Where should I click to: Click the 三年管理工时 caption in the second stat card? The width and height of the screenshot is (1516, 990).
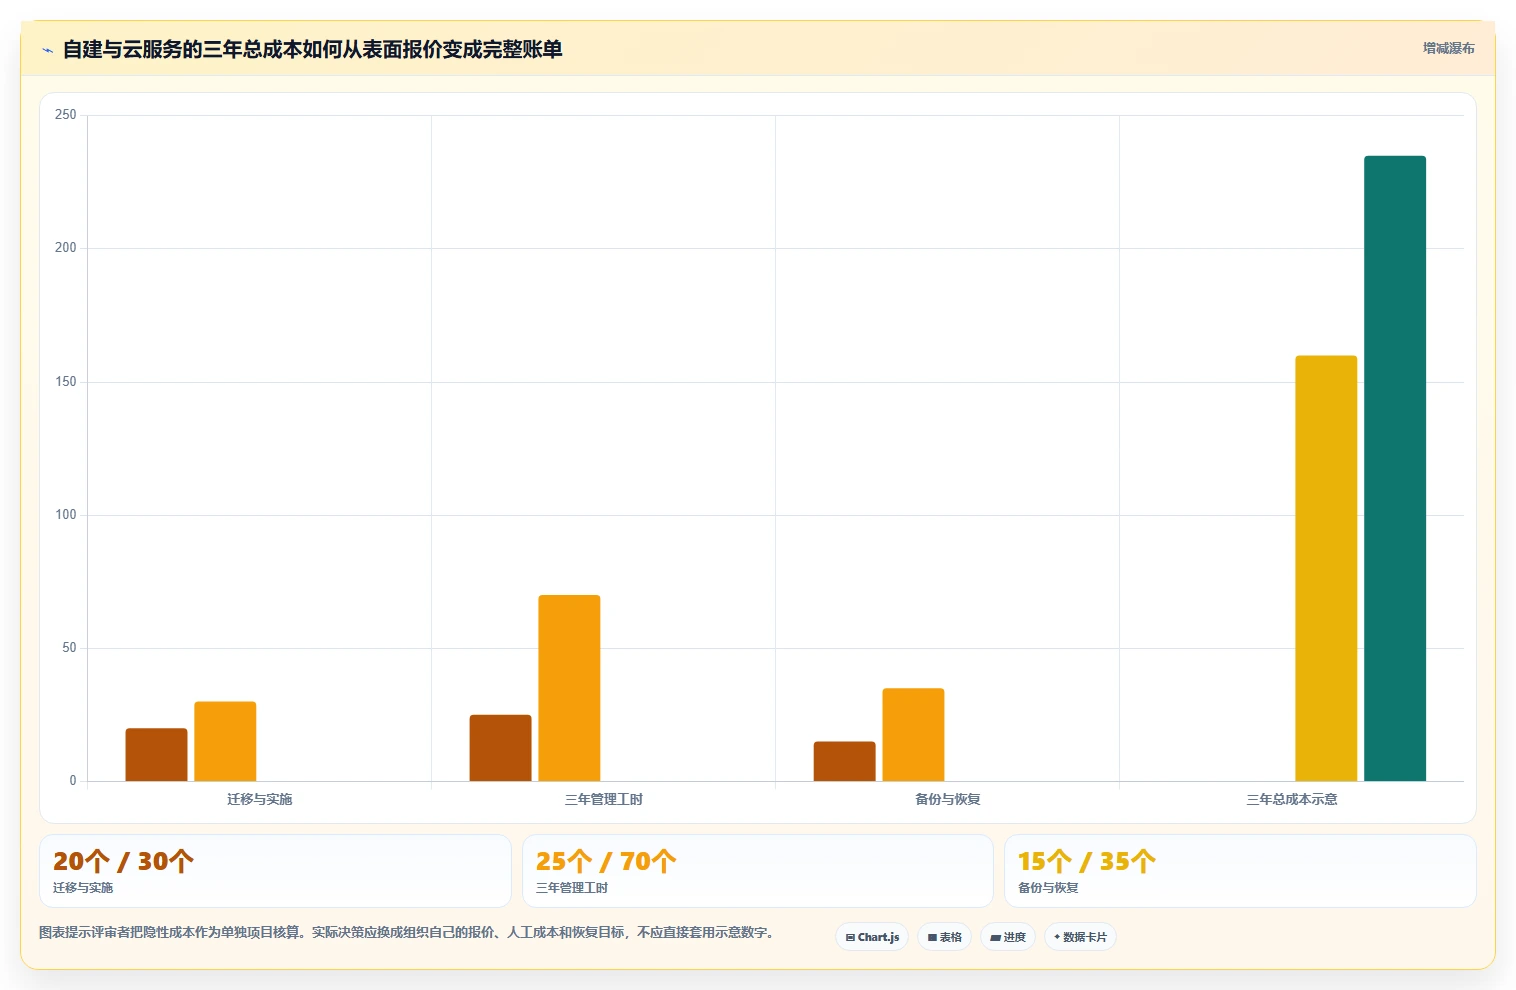point(572,888)
